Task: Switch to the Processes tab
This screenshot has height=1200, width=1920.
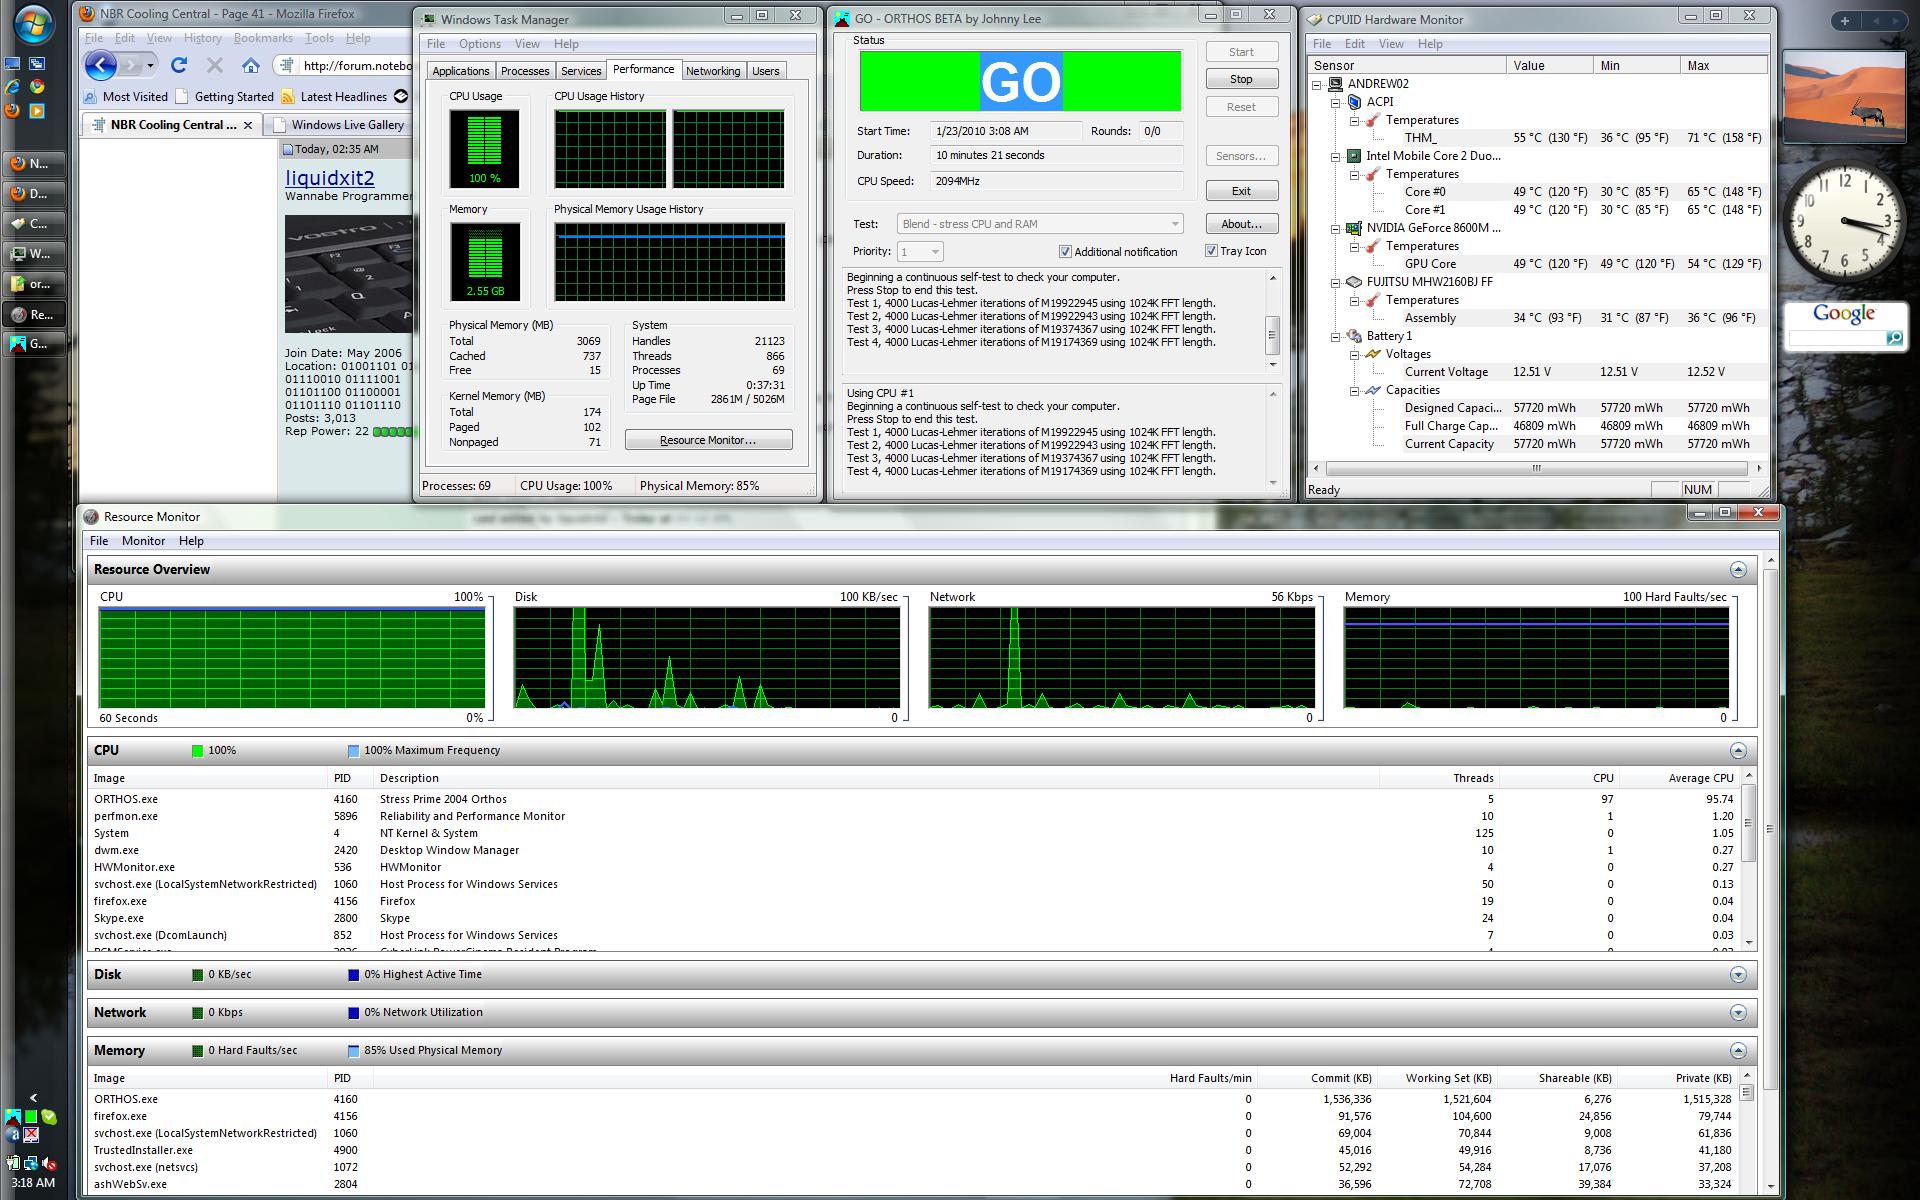Action: [x=525, y=71]
